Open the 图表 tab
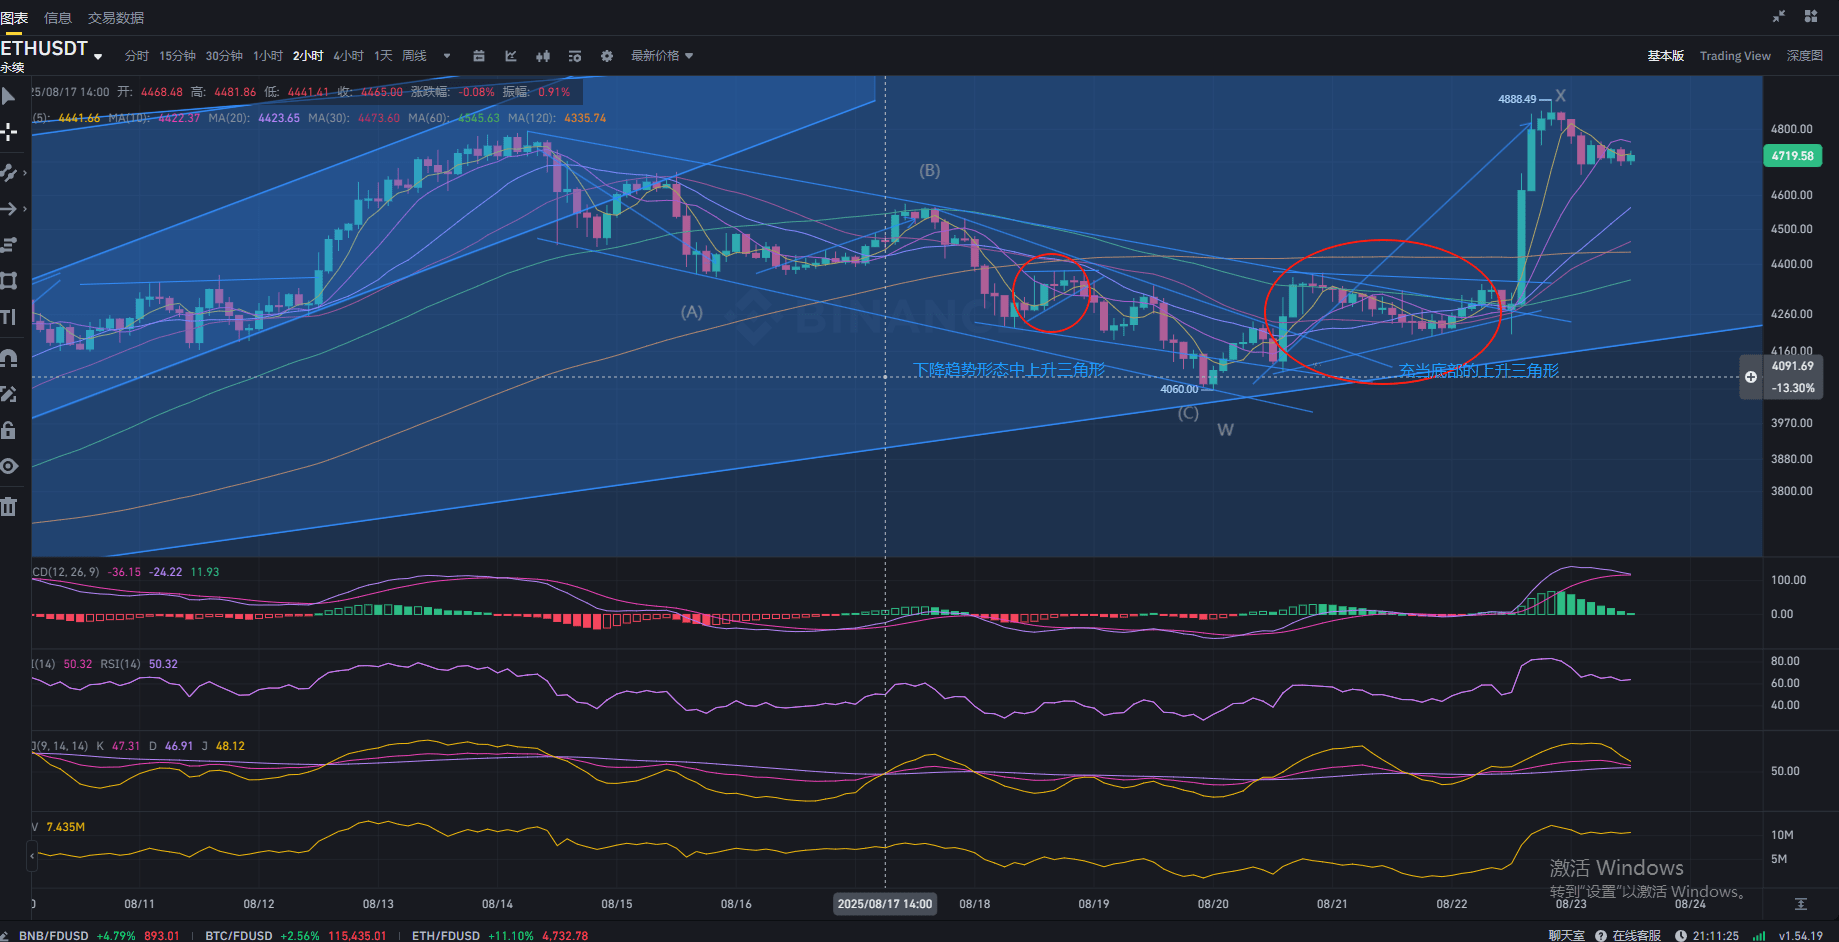 14,18
